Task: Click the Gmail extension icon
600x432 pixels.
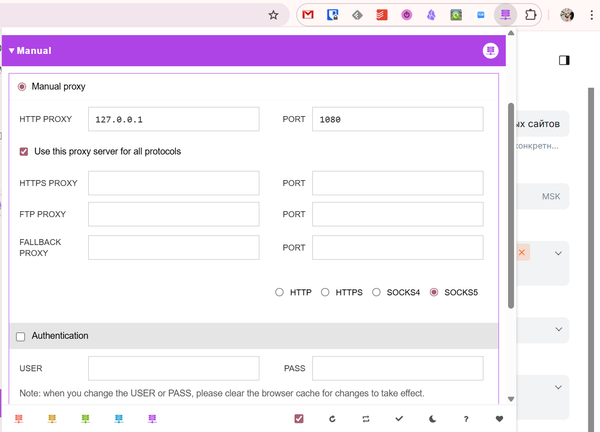Action: pyautogui.click(x=308, y=15)
